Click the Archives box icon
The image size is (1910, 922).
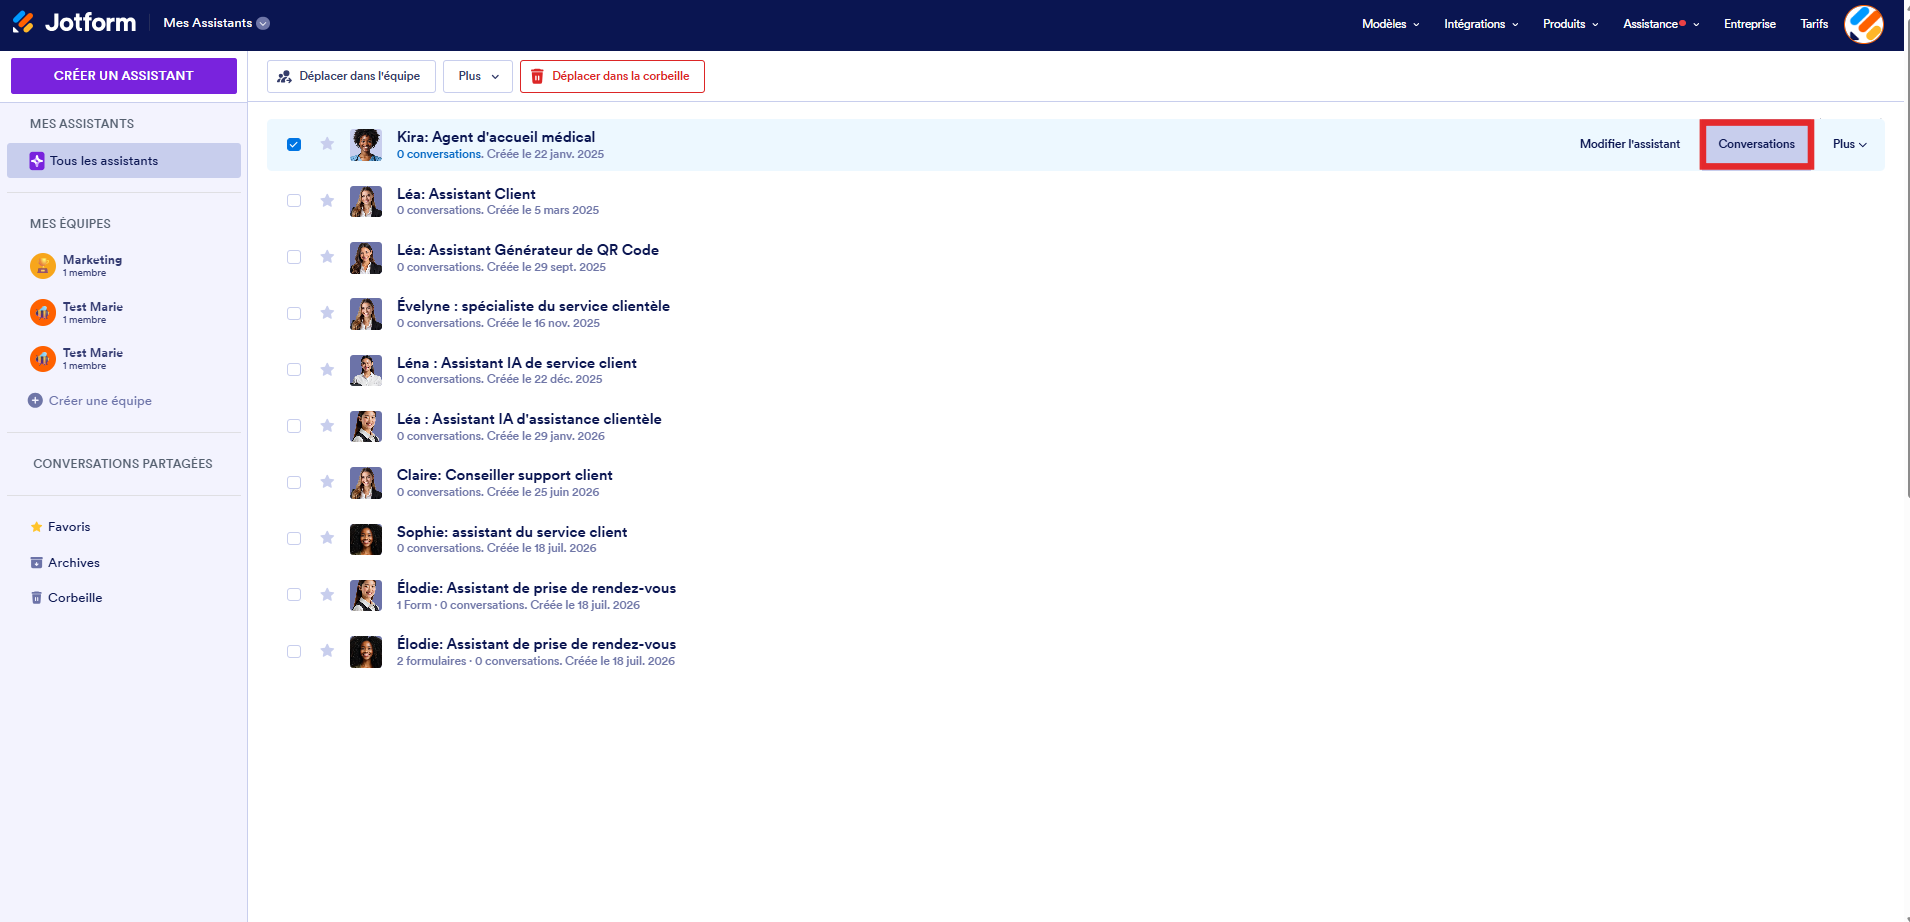(x=37, y=563)
